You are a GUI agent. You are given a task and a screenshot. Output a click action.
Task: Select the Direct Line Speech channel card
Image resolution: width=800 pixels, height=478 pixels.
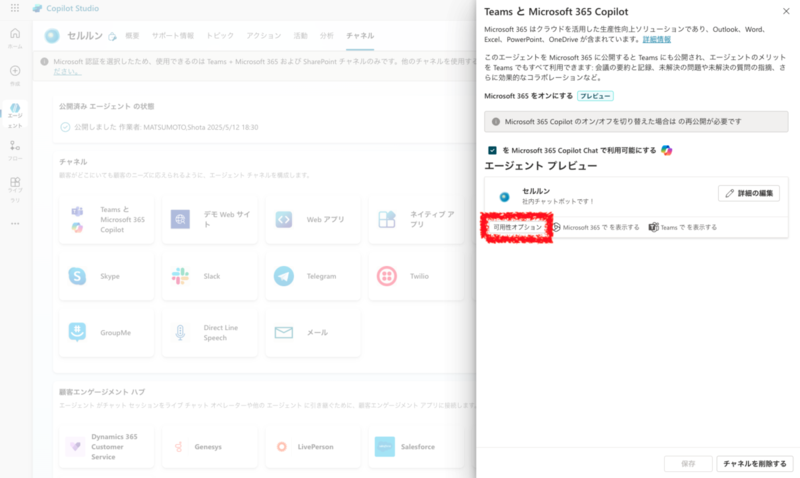(x=210, y=333)
